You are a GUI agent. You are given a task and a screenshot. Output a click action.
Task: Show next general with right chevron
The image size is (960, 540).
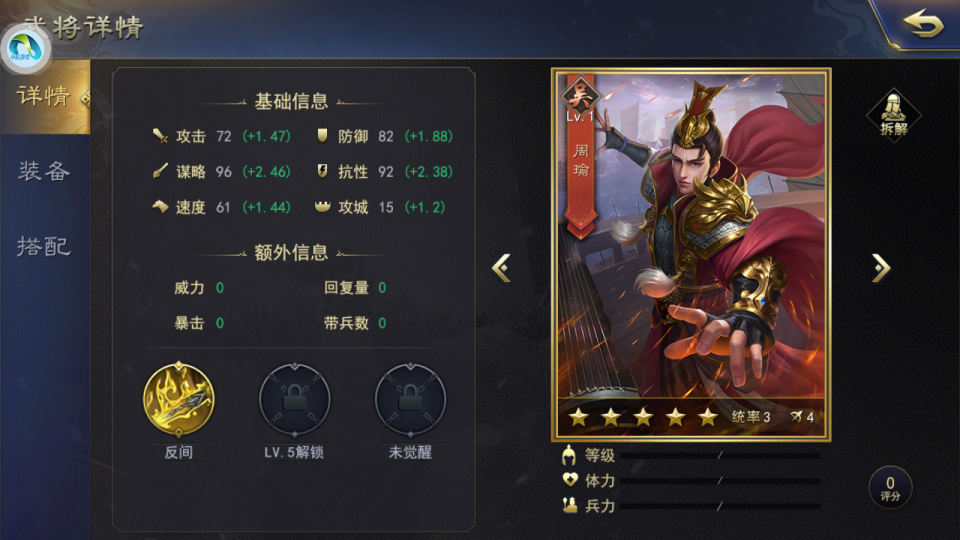click(x=881, y=268)
